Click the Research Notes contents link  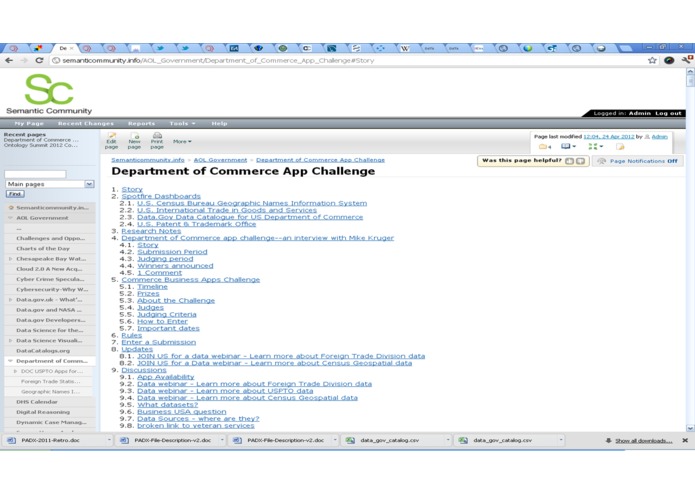(x=151, y=231)
